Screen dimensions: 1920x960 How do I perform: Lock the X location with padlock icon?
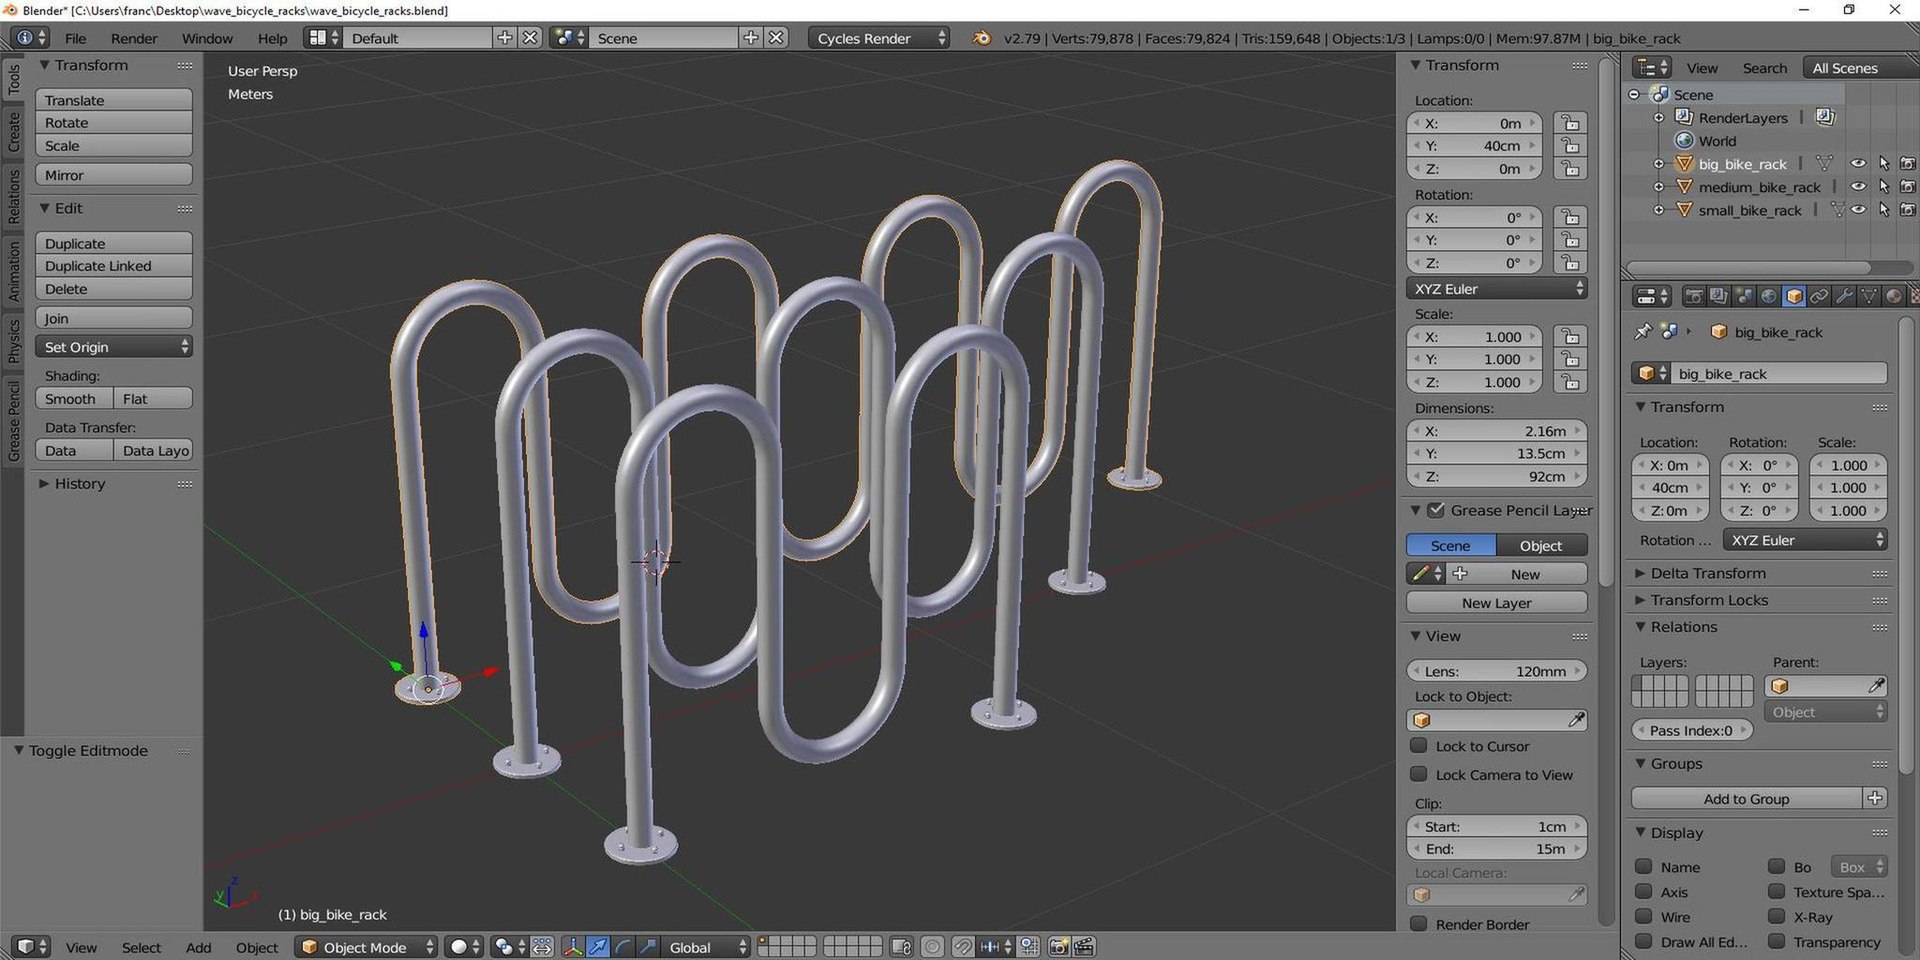[x=1570, y=123]
